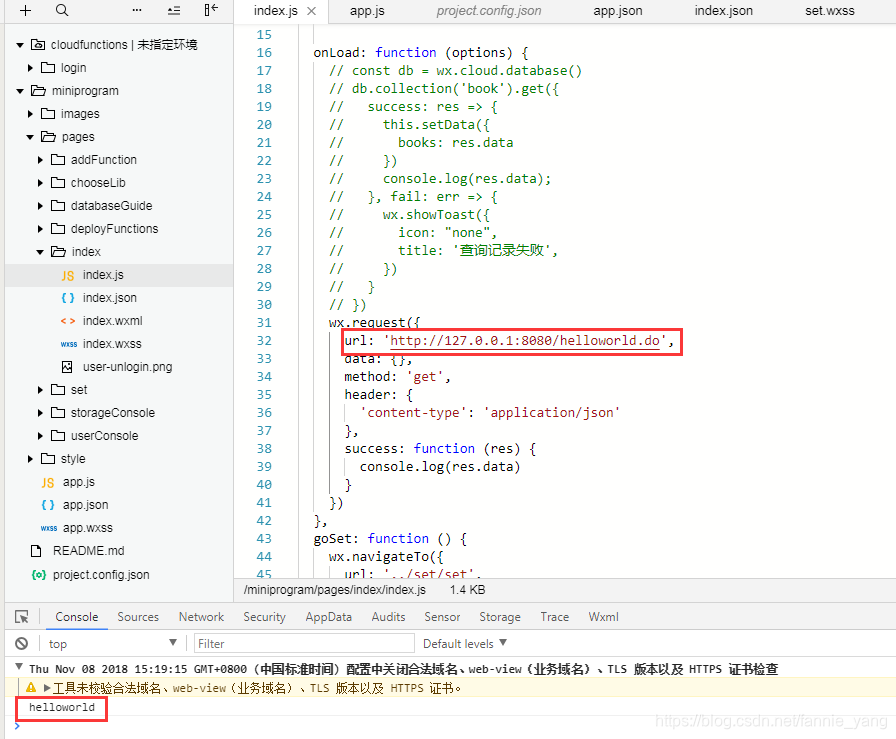Open app.json via its braces icon

48,505
